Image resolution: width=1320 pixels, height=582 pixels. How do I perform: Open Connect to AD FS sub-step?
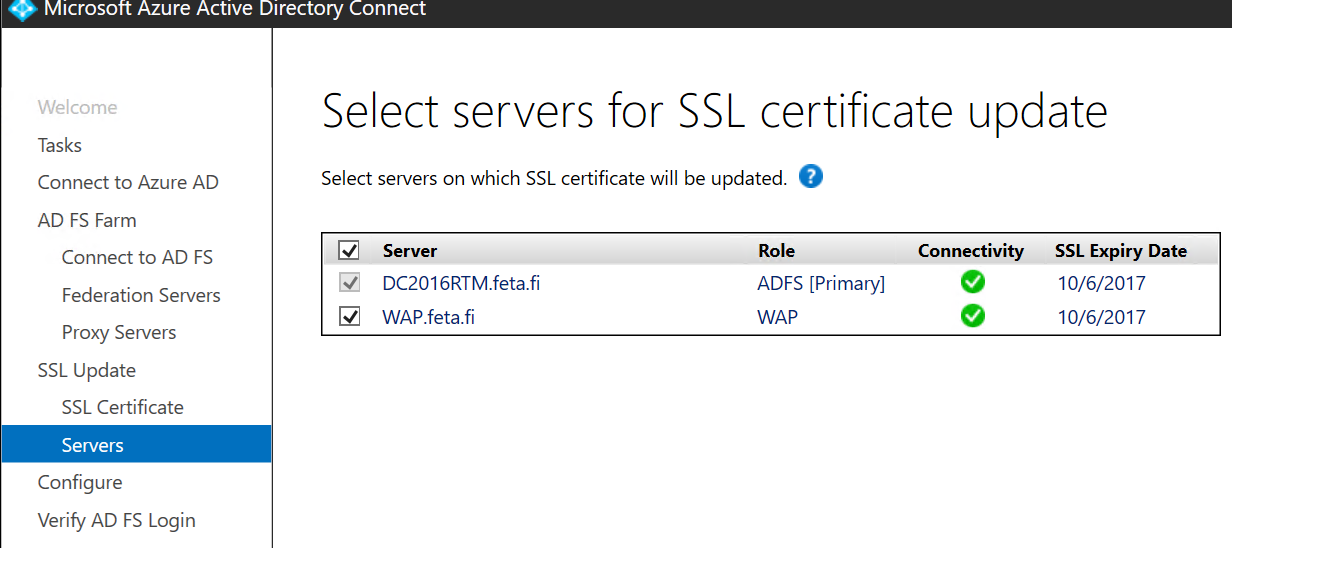click(137, 257)
